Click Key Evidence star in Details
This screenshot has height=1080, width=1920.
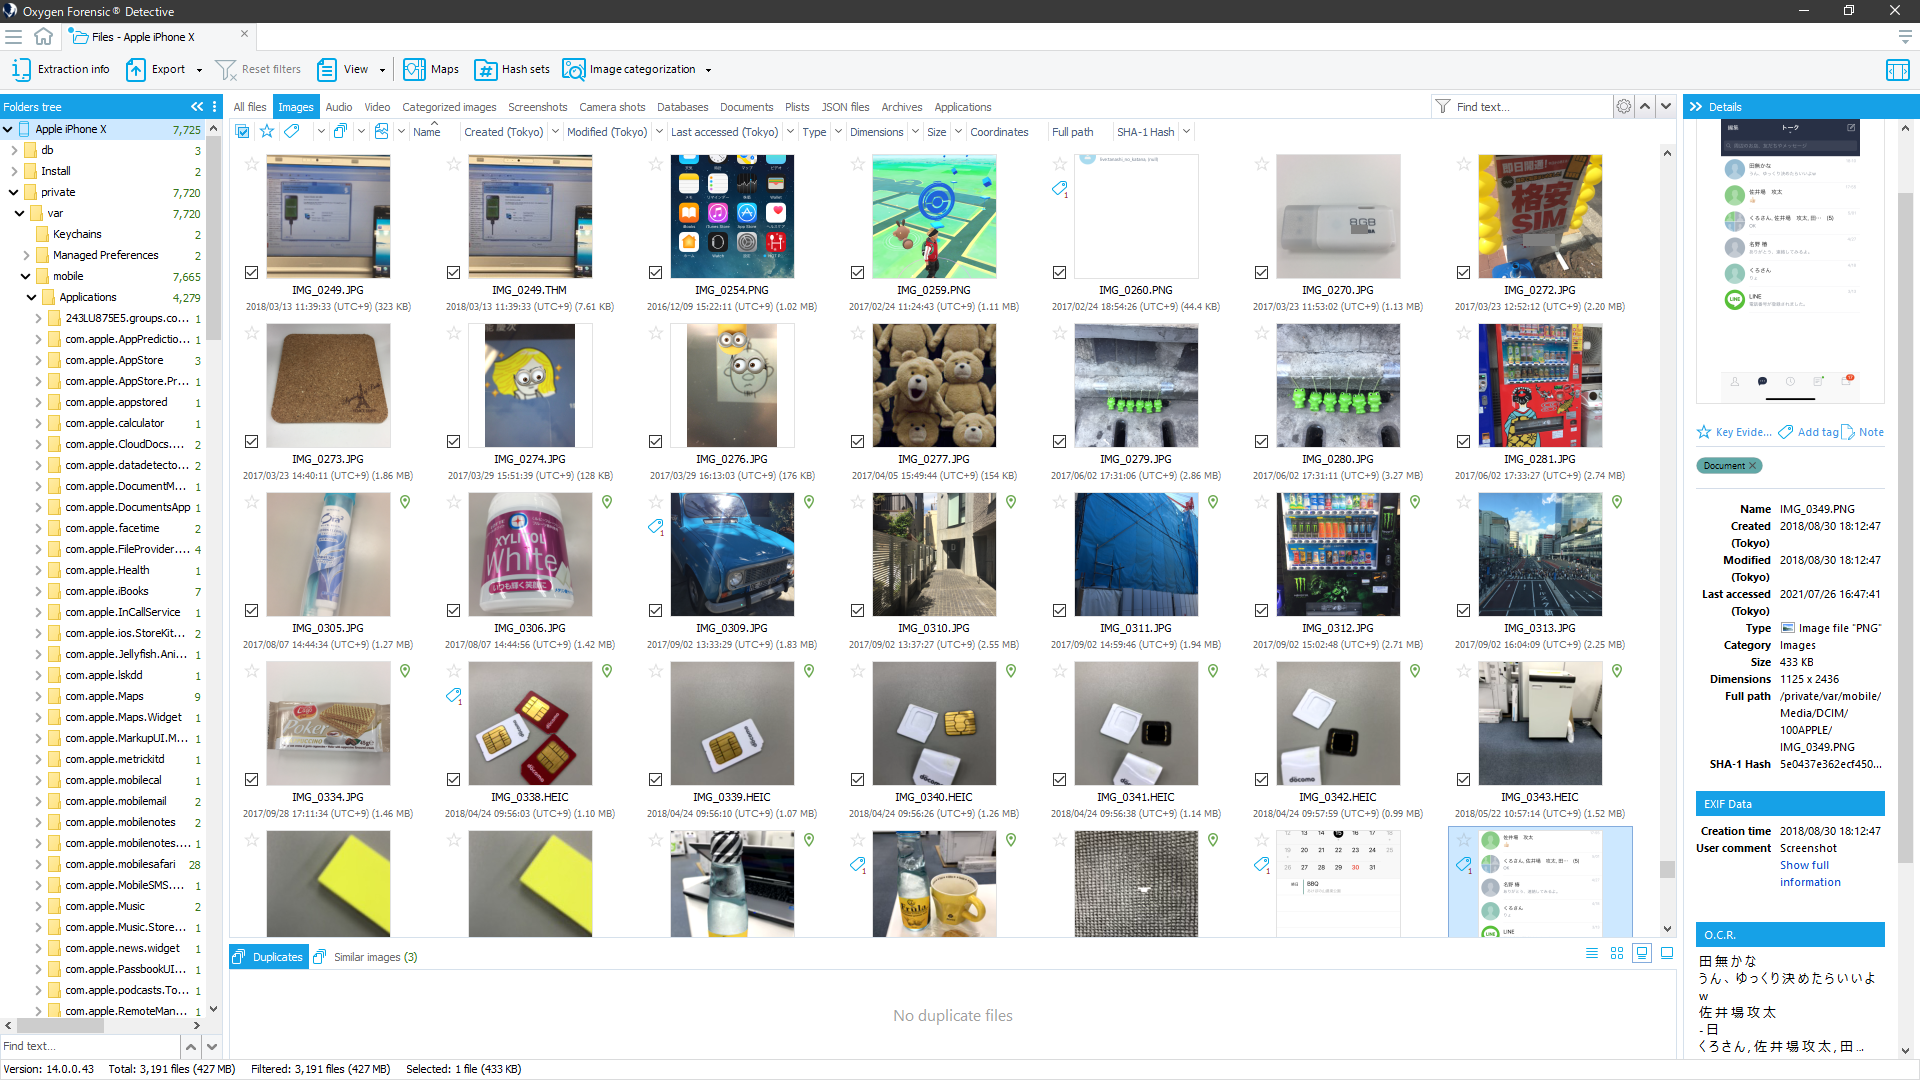pos(1704,432)
